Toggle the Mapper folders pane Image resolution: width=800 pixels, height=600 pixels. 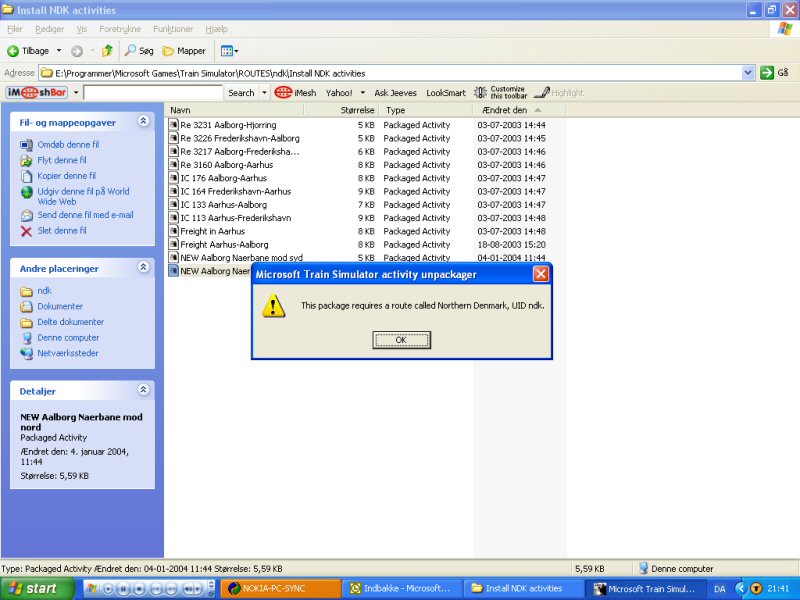tap(184, 51)
